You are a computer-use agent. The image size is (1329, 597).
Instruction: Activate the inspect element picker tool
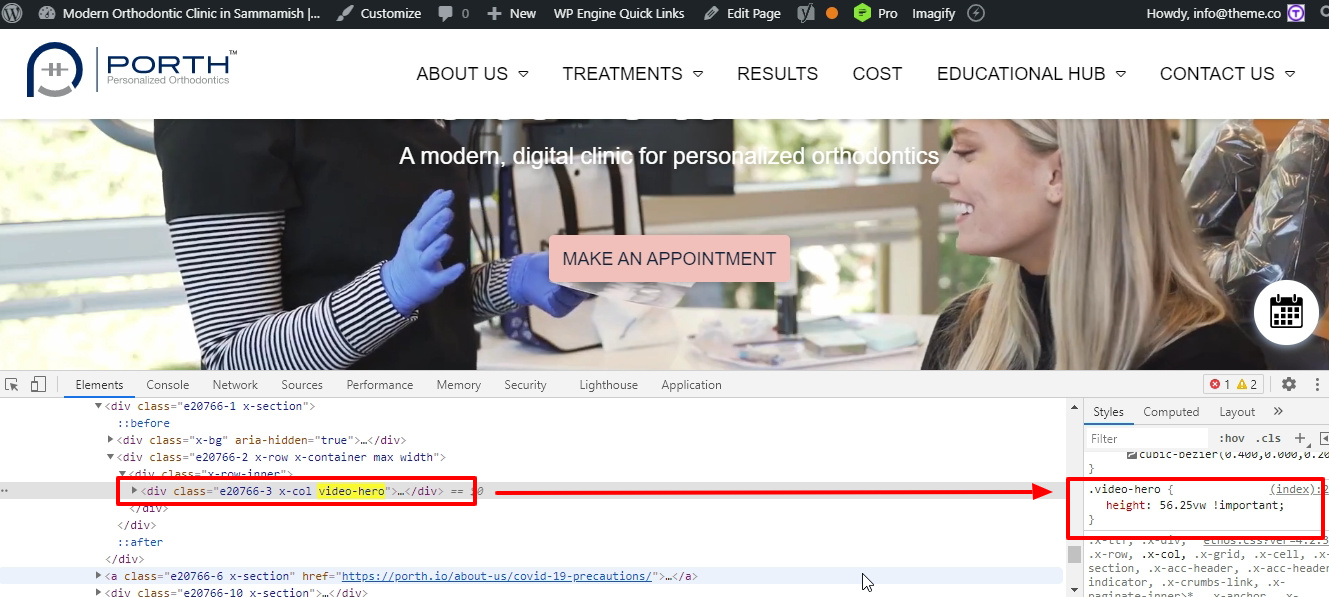[x=12, y=385]
